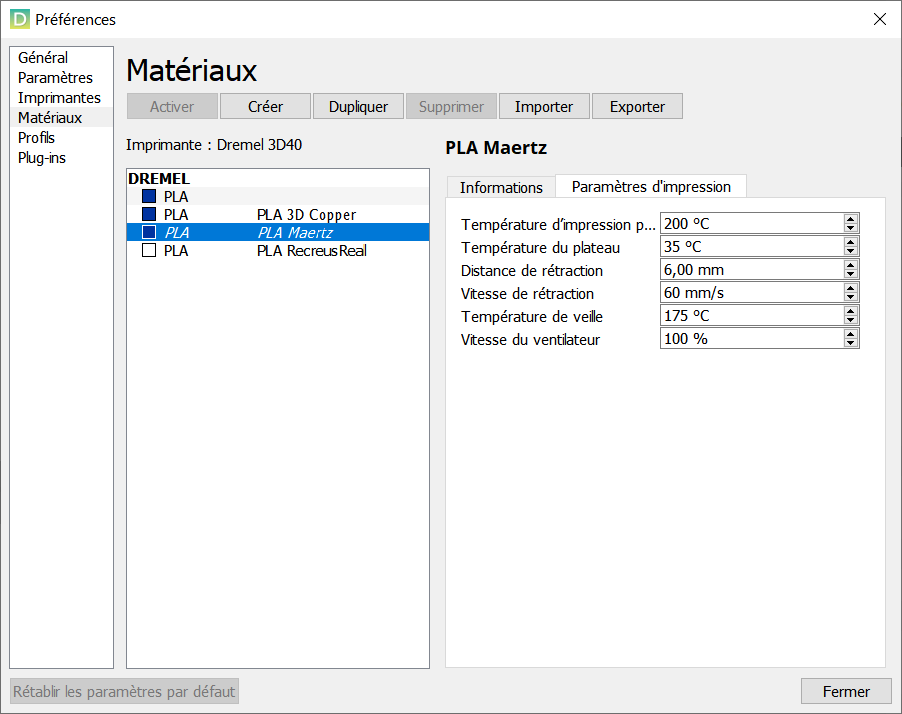The width and height of the screenshot is (902, 714).
Task: Increase print temperature with the up arrow
Action: point(851,219)
